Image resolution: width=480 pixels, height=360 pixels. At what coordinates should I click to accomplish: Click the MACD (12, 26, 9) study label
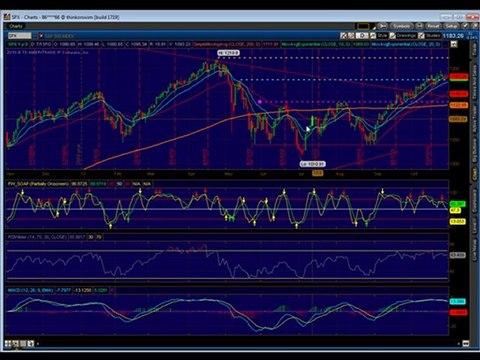(31, 290)
